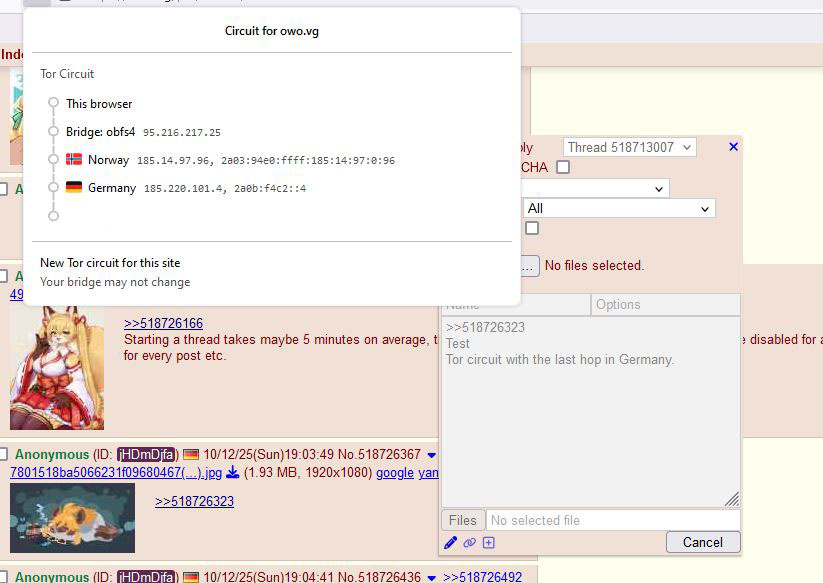Click German flag on post 518726367
This screenshot has width=823, height=583.
pos(191,454)
